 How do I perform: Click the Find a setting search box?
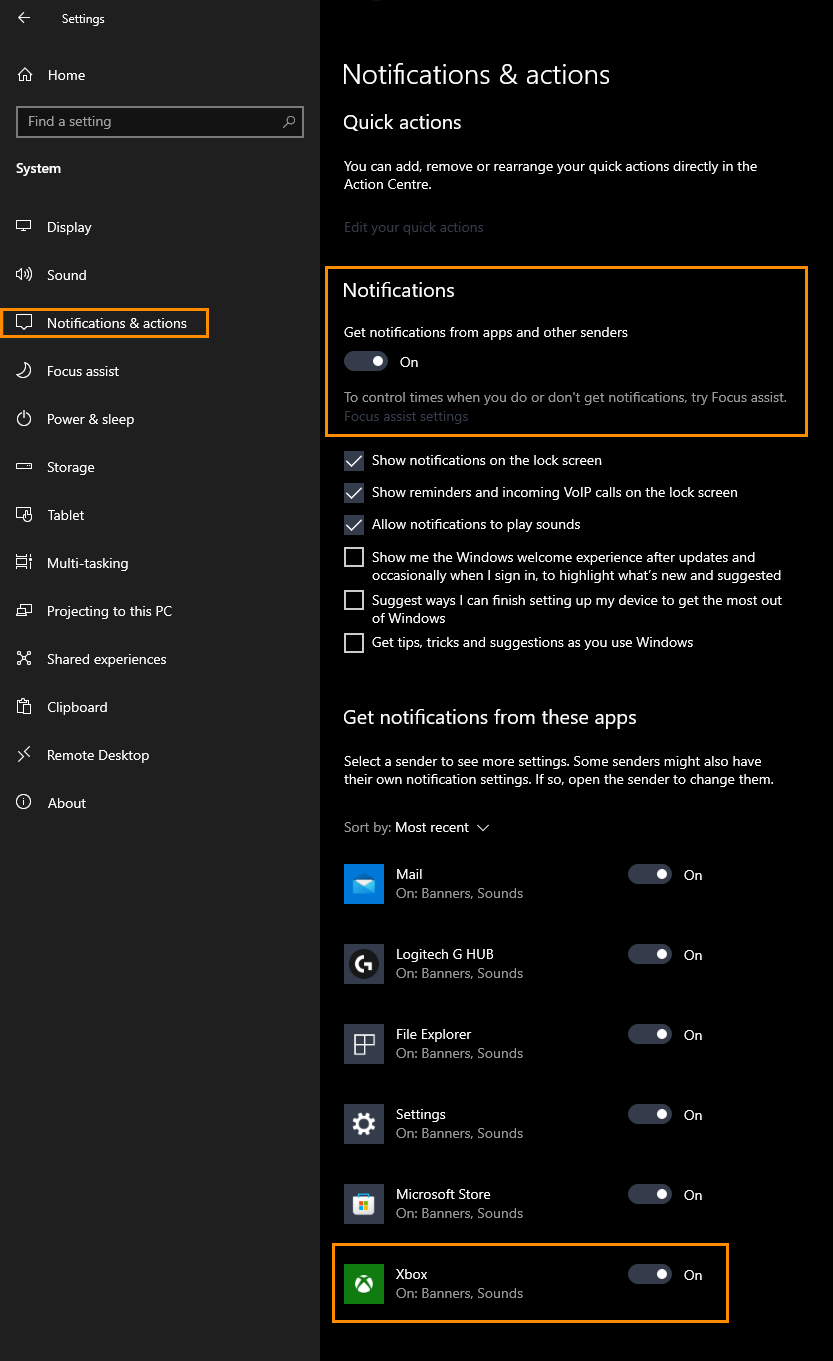pos(160,122)
